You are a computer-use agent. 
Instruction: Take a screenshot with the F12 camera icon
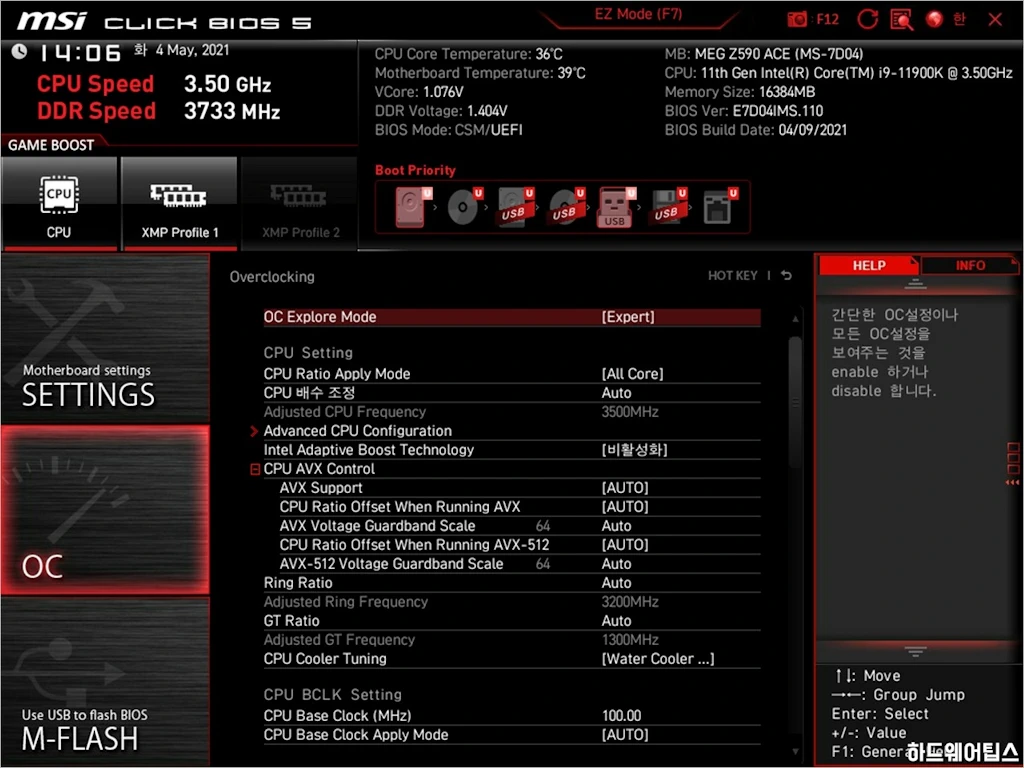pyautogui.click(x=797, y=20)
